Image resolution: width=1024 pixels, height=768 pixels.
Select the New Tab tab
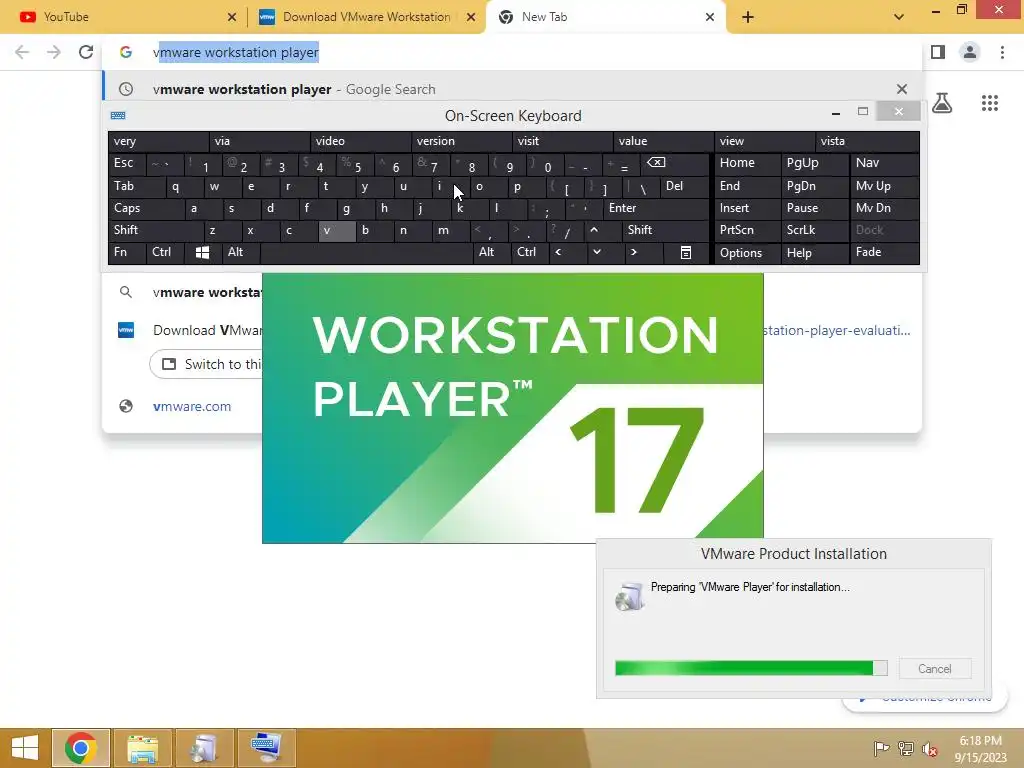pos(607,17)
